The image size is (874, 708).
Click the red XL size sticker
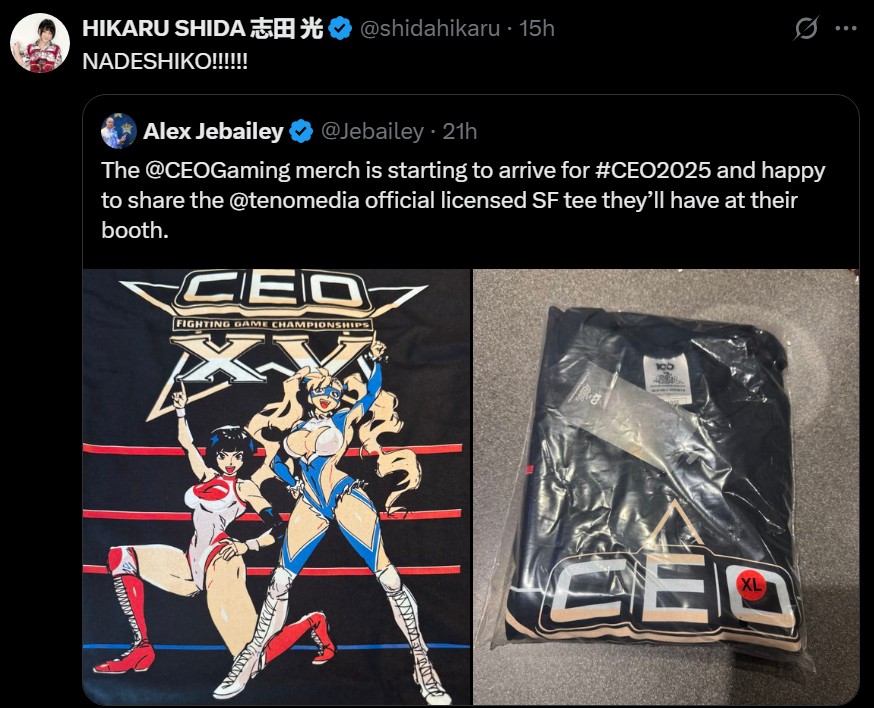(x=751, y=584)
